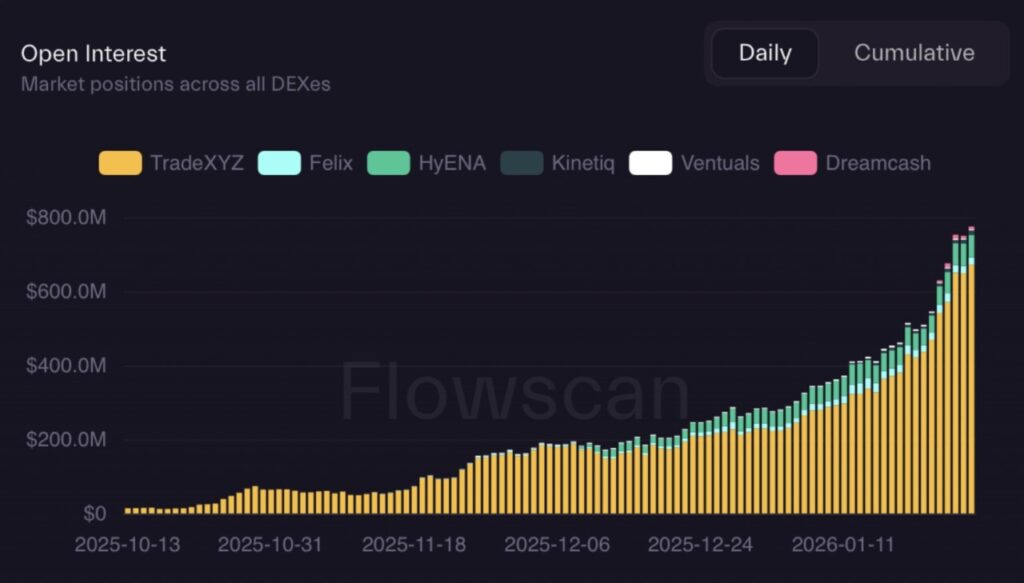This screenshot has height=583, width=1024.
Task: Click the dark teal Kinetiq legend swatch
Action: point(521,163)
